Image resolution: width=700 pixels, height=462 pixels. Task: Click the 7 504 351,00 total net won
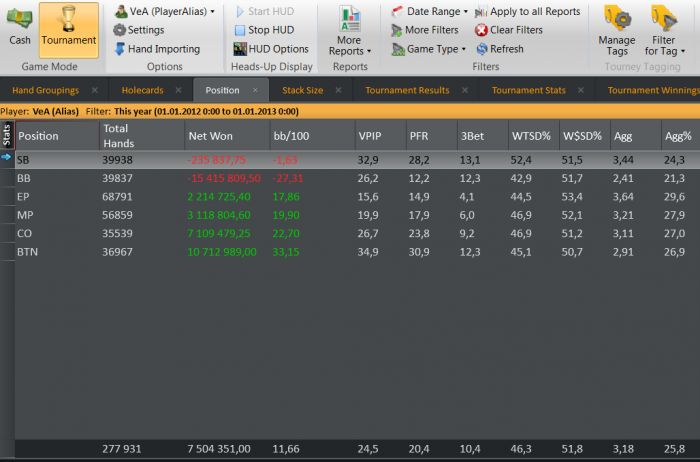(219, 449)
